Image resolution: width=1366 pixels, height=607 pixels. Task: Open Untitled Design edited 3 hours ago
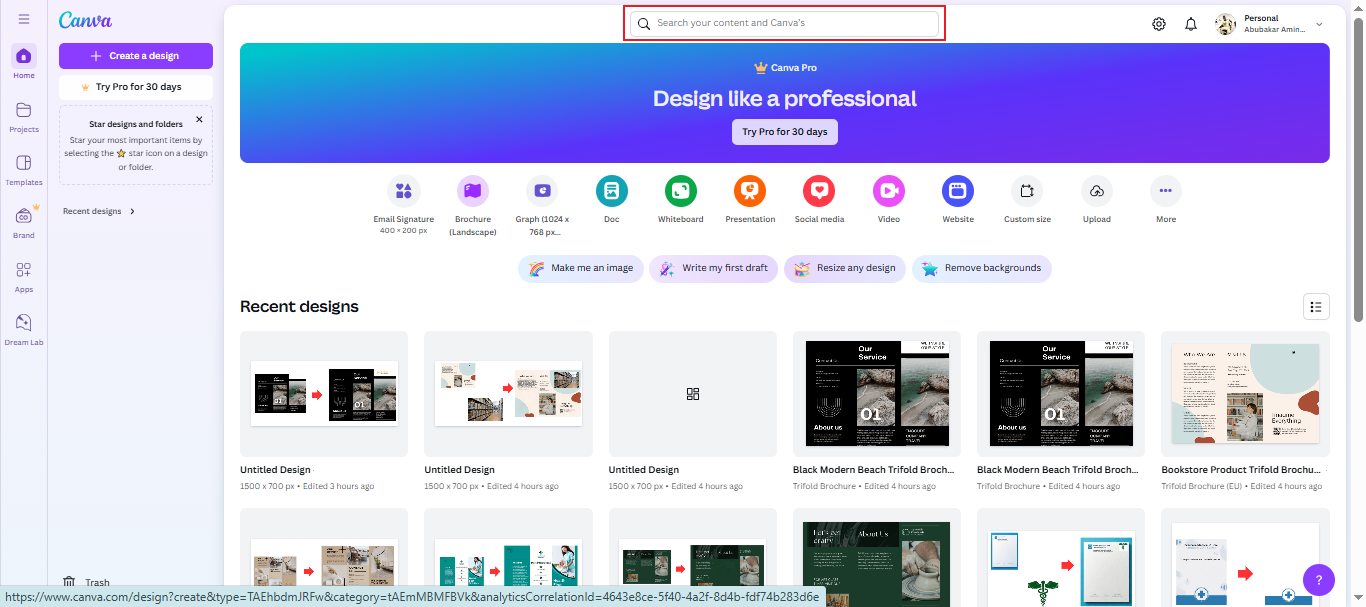click(324, 394)
